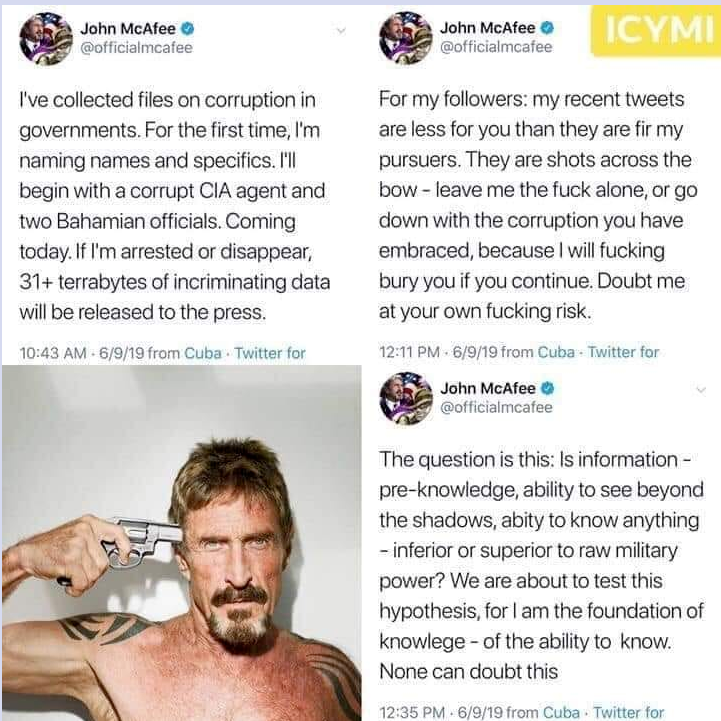Open Cuba location on 10:43 AM tweet
The height and width of the screenshot is (721, 721).
tap(203, 353)
